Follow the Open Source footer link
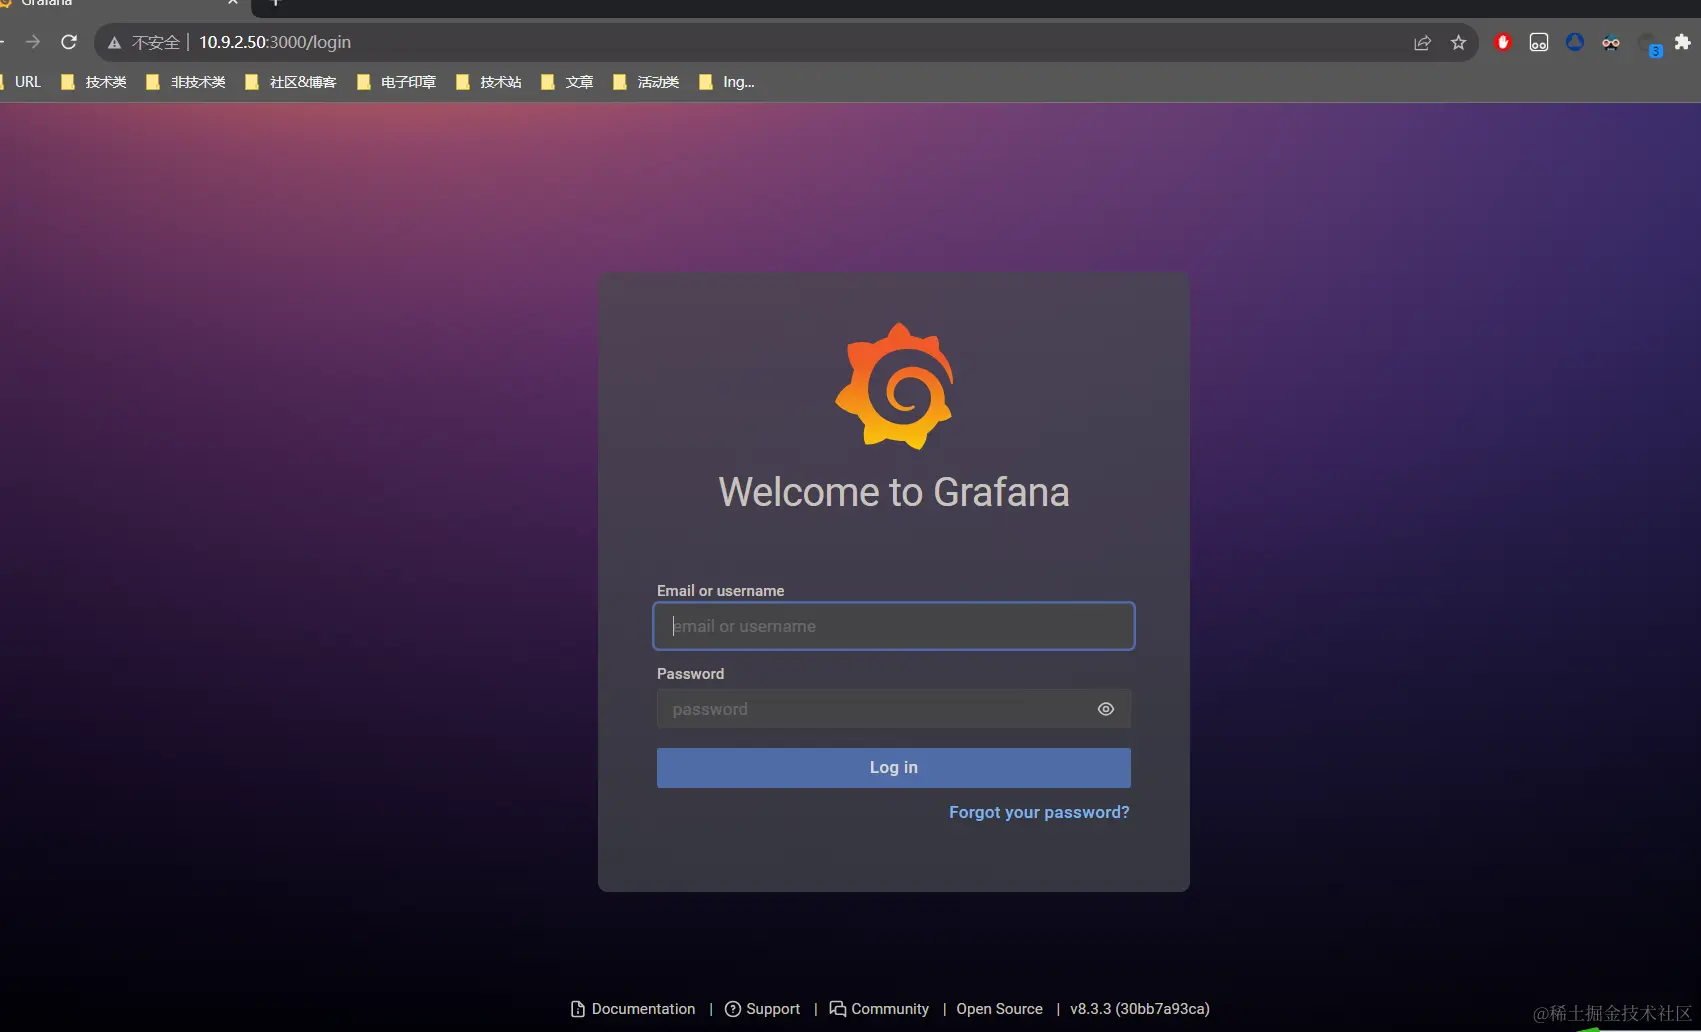Image resolution: width=1701 pixels, height=1032 pixels. click(x=999, y=1009)
